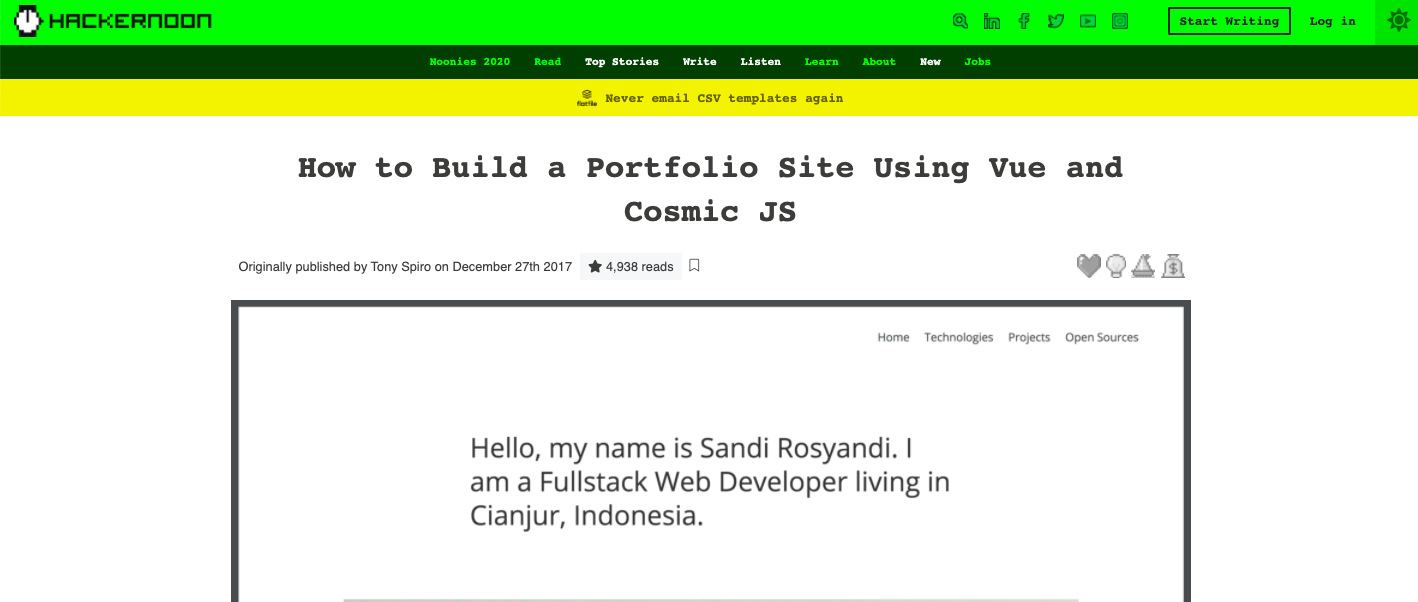React with the sailboat emoji
The height and width of the screenshot is (602, 1418).
click(1143, 266)
